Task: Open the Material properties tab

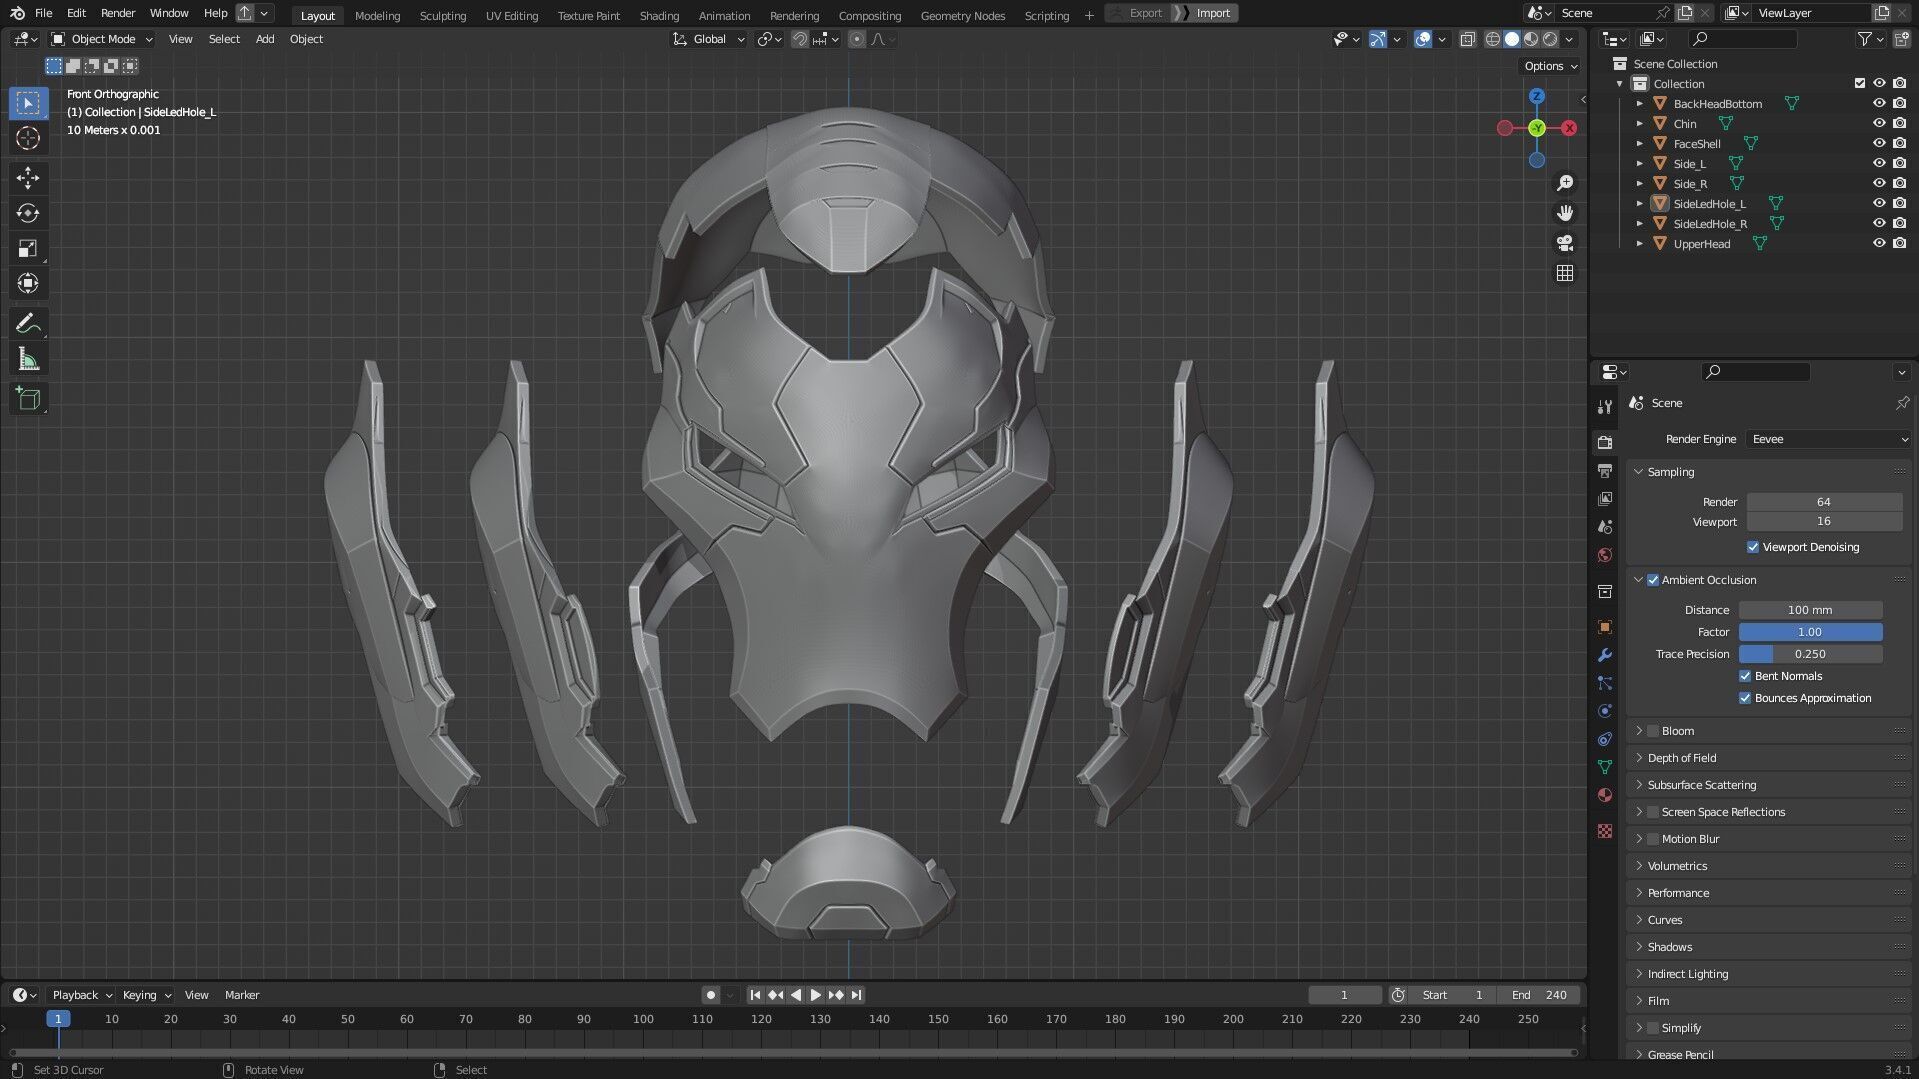Action: tap(1605, 795)
